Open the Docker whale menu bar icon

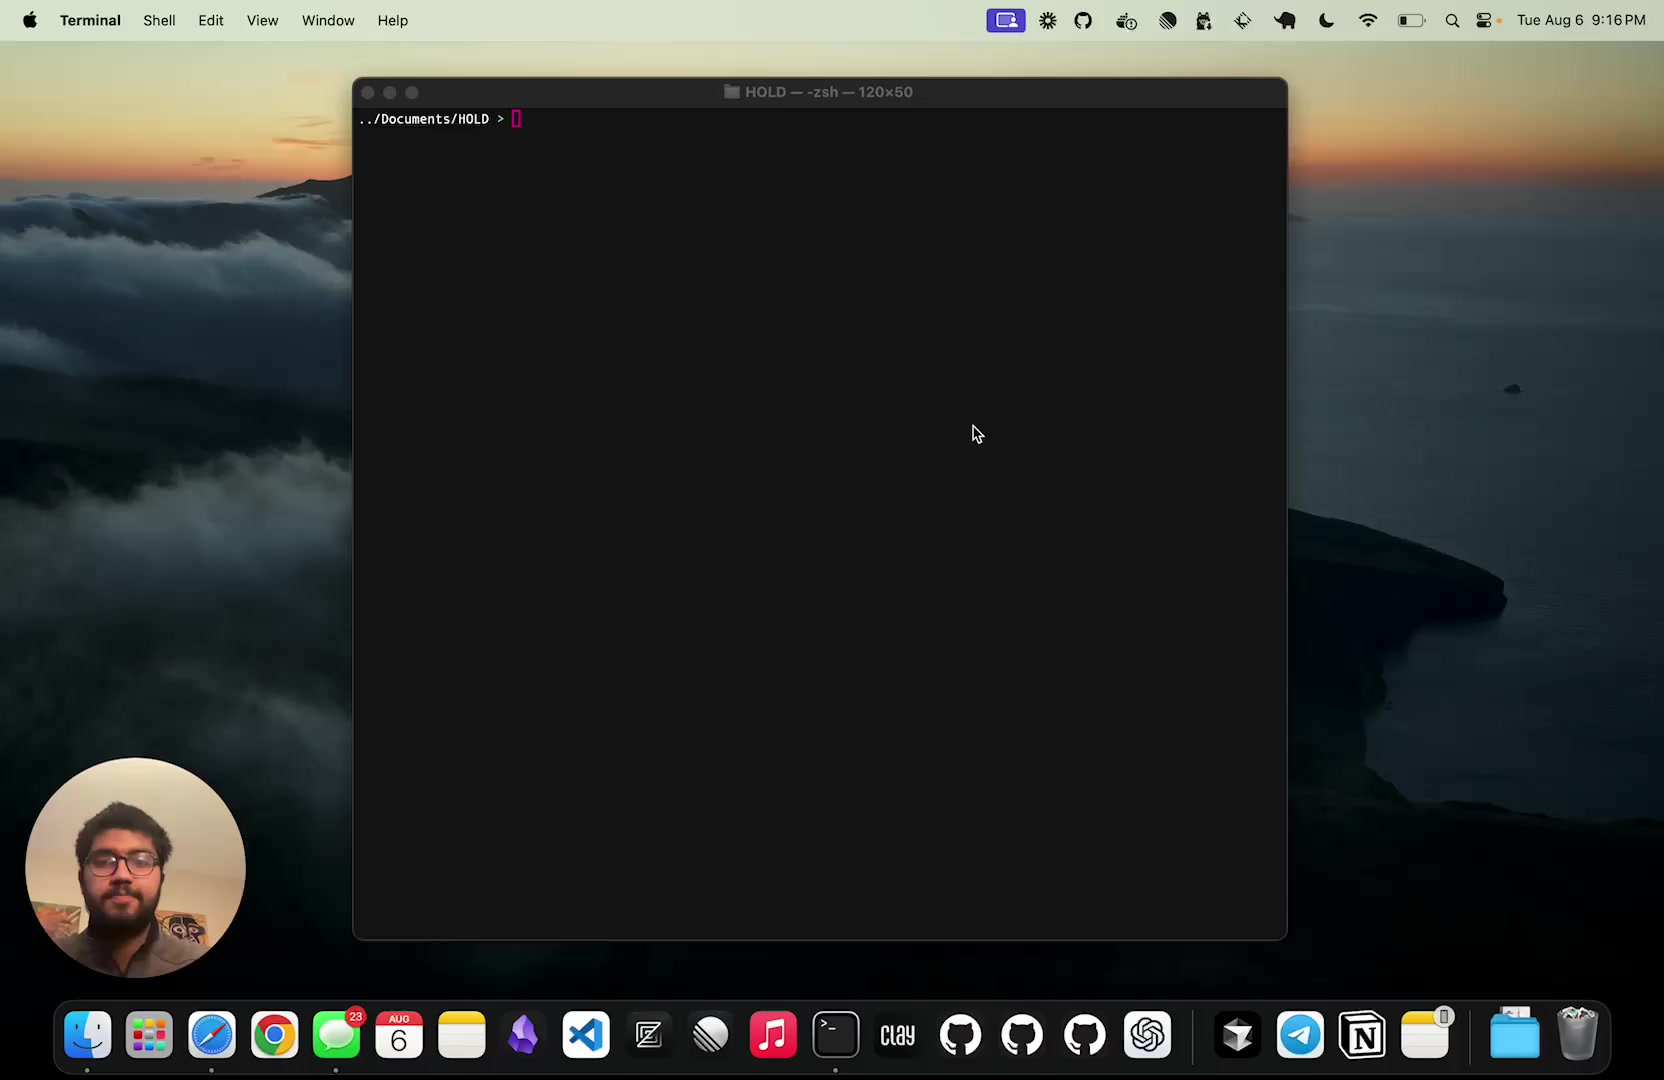1126,20
